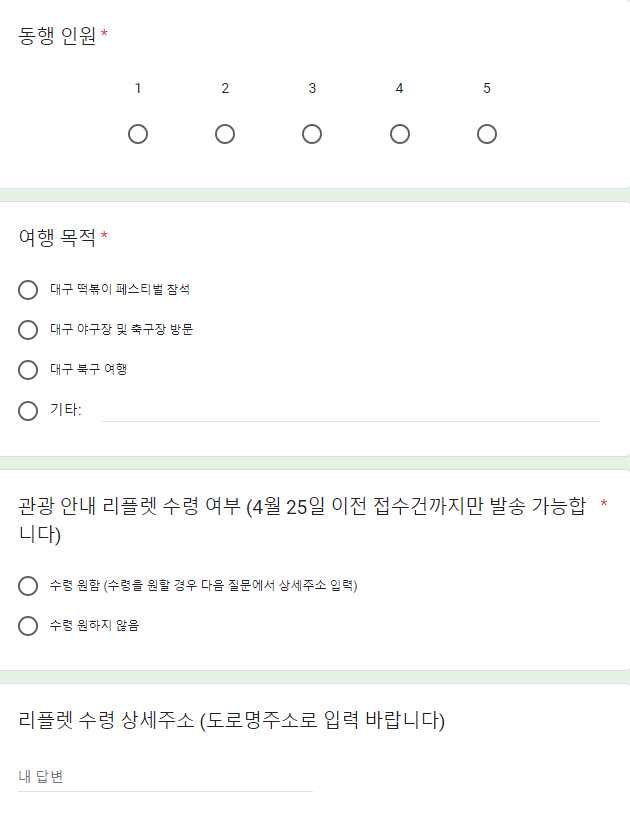Click the 기타 text entry line

350,412
